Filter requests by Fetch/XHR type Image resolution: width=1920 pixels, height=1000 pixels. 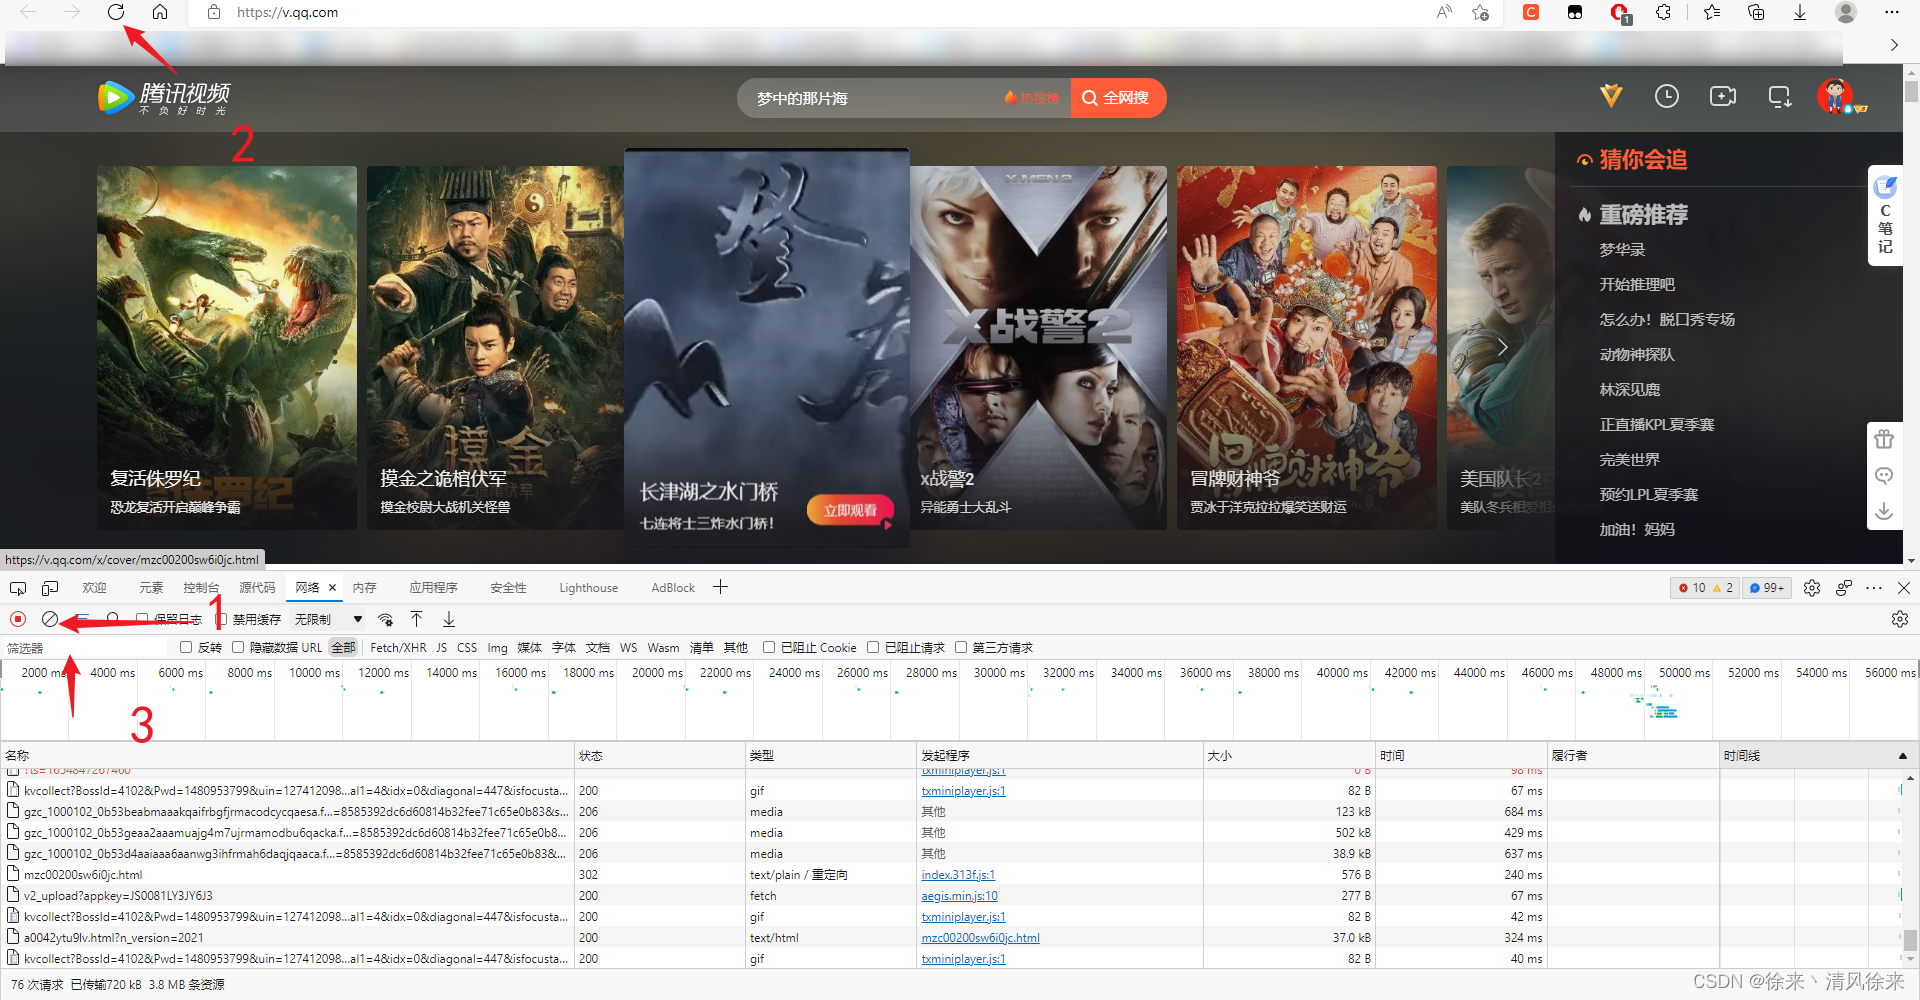(398, 647)
